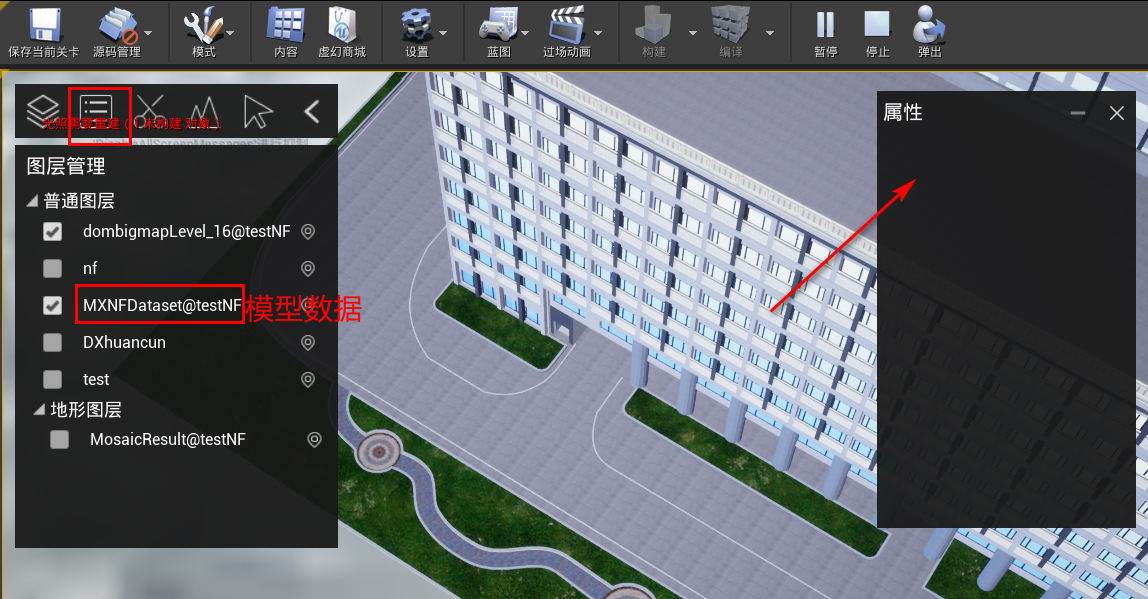
Task: Uncheck dombigmapLevel_16@testNF layer checkbox
Action: point(53,231)
